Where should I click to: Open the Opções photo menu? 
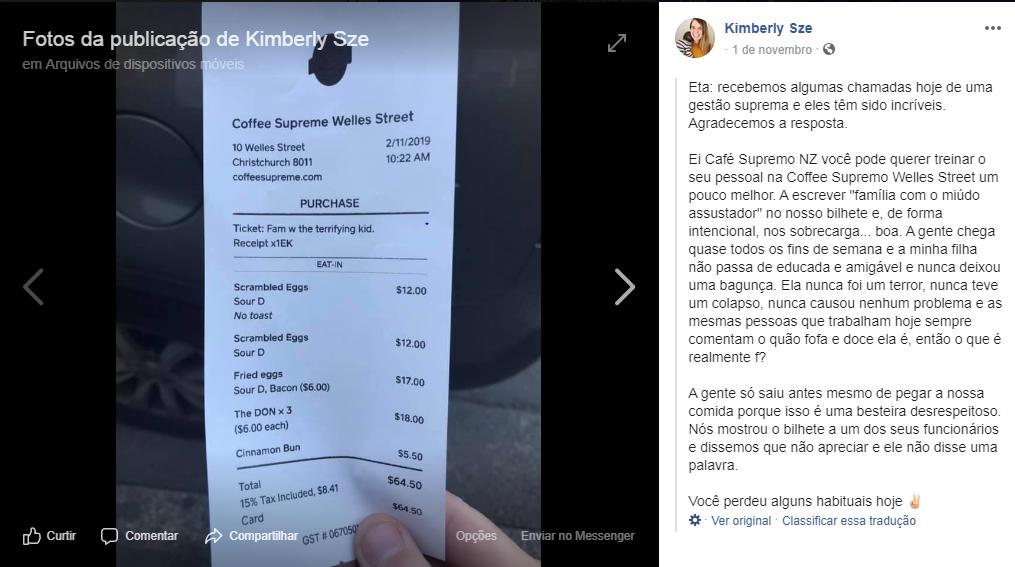[476, 536]
